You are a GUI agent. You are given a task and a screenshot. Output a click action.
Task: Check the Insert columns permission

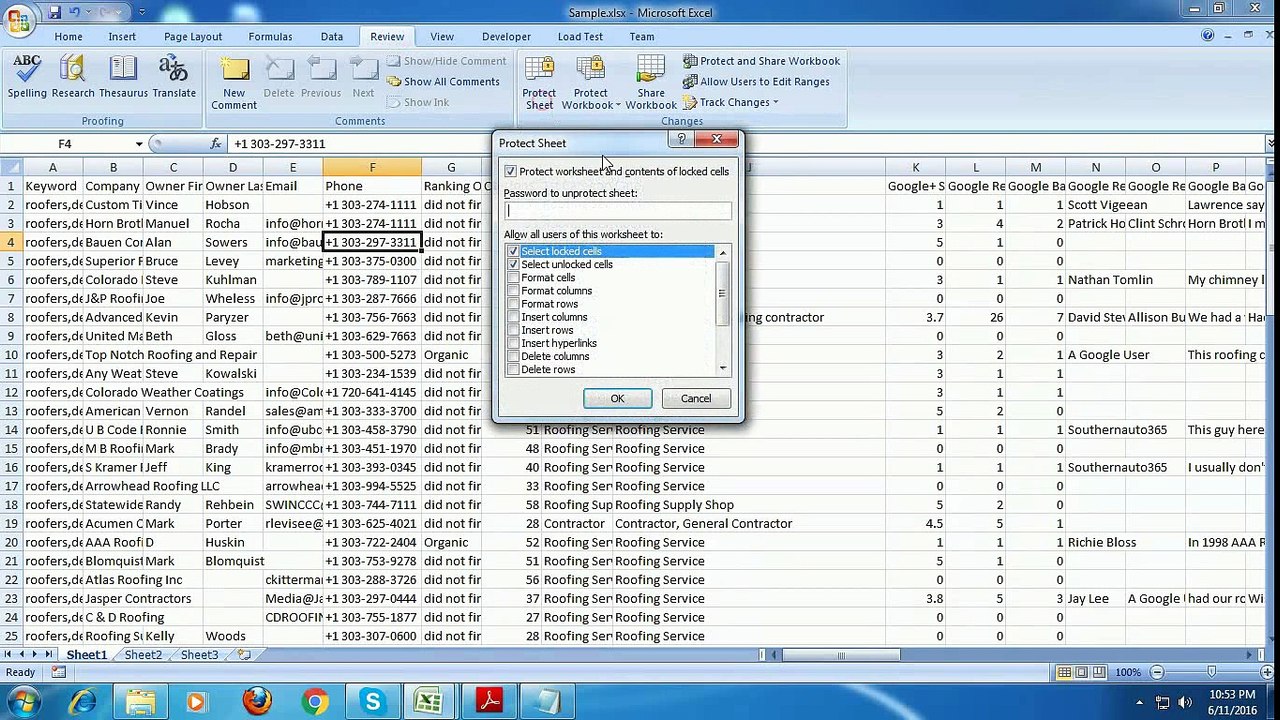point(513,317)
